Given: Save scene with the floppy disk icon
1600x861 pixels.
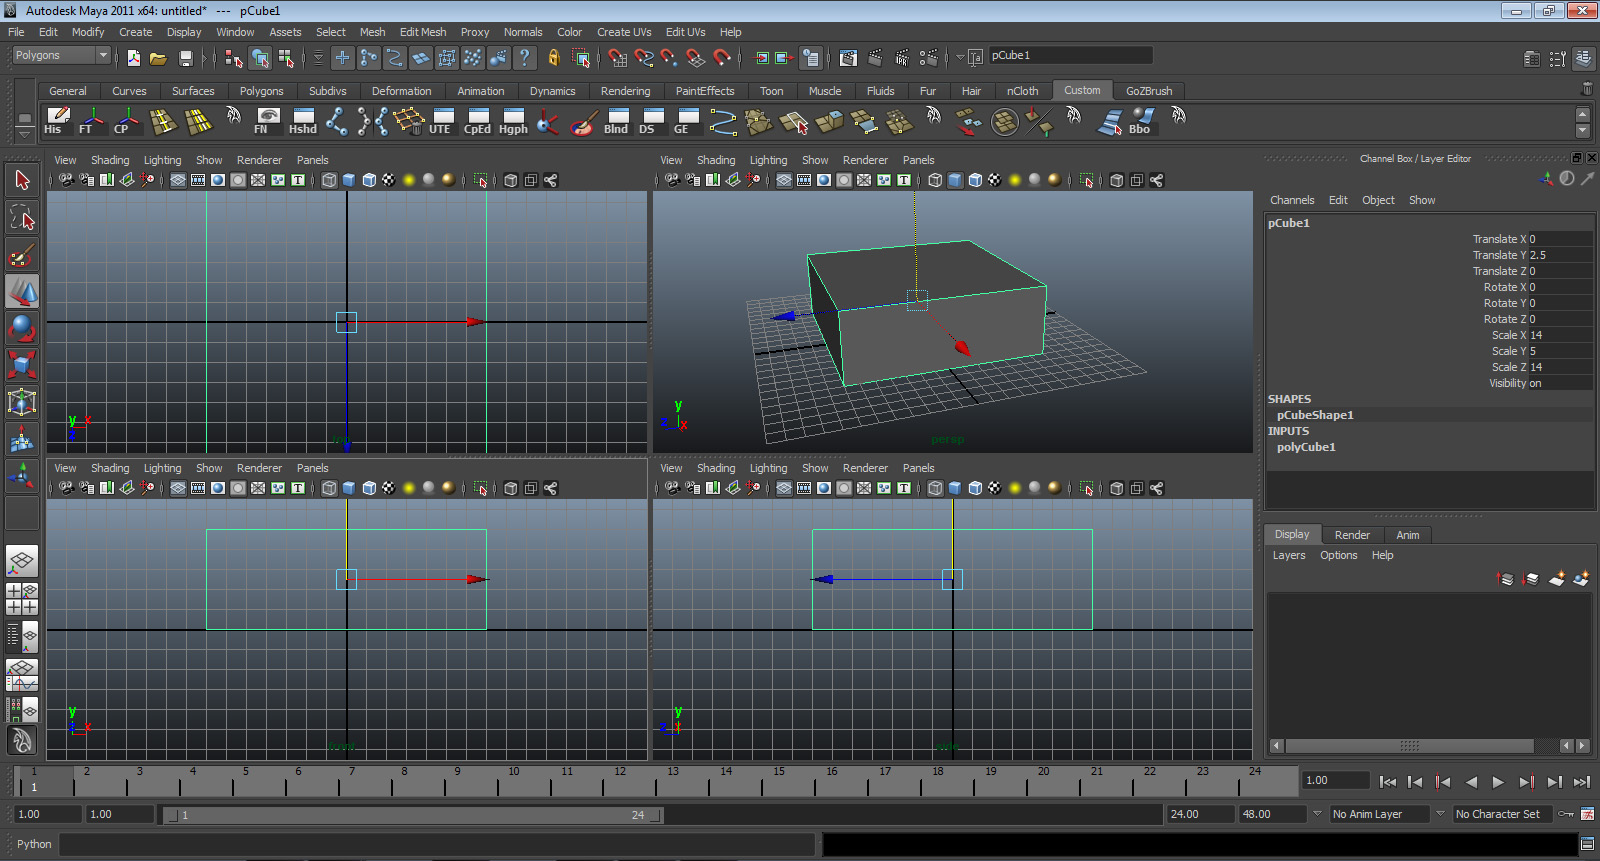Looking at the screenshot, I should point(185,58).
